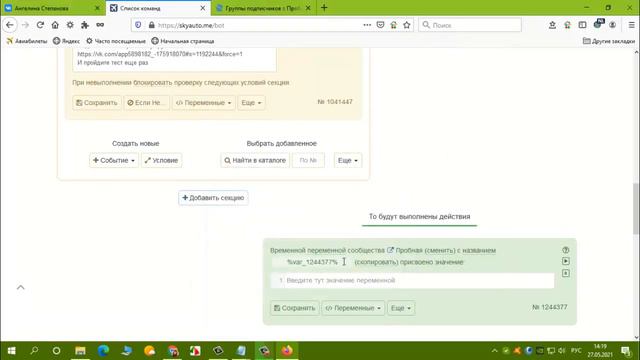This screenshot has height=360, width=640.
Task: Select 'То будут выполнены действия' tab
Action: (419, 217)
